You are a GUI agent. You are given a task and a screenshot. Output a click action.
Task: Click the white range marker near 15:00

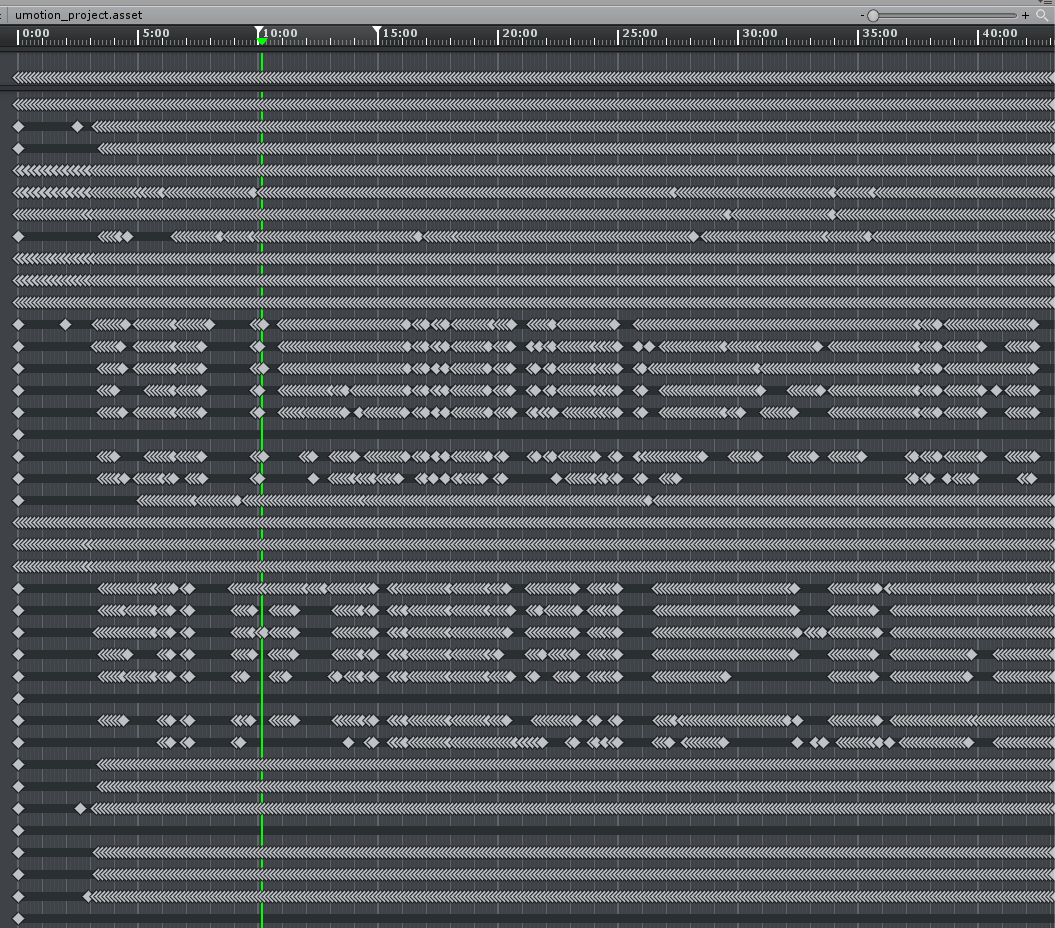point(377,31)
